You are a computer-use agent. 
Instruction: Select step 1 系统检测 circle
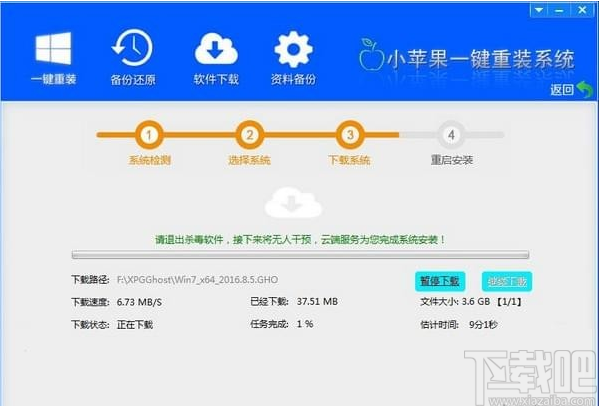tap(149, 135)
